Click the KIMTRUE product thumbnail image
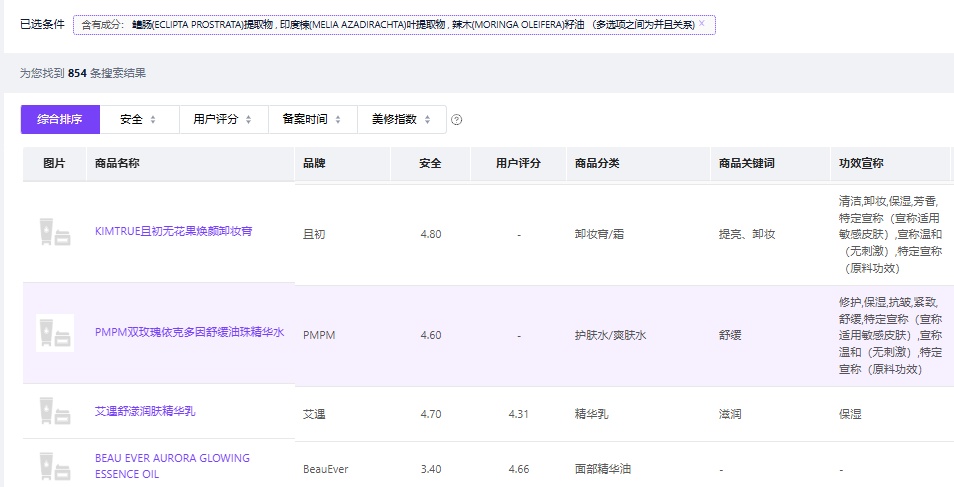The width and height of the screenshot is (954, 487). click(x=55, y=232)
